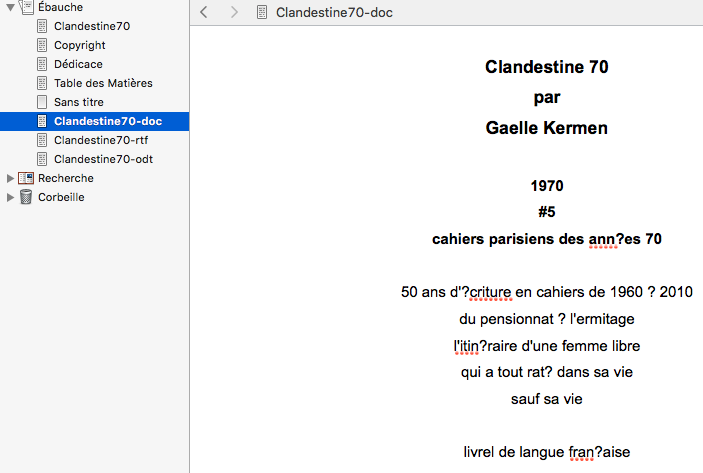Select Clandestine70-rtf in the binder

click(x=101, y=140)
